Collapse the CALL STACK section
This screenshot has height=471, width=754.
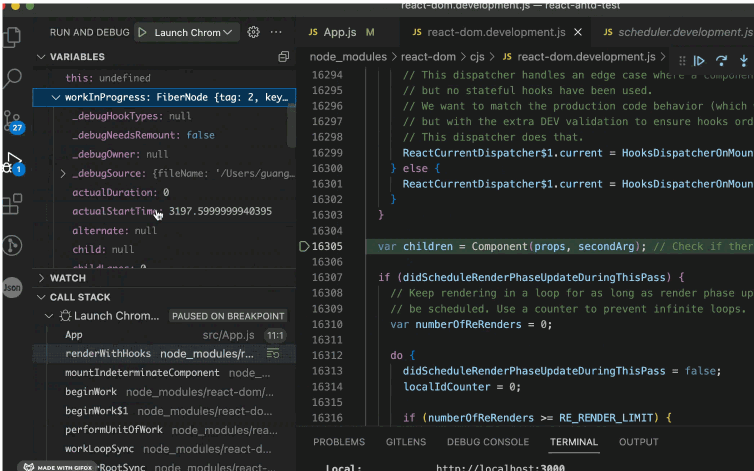[41, 297]
